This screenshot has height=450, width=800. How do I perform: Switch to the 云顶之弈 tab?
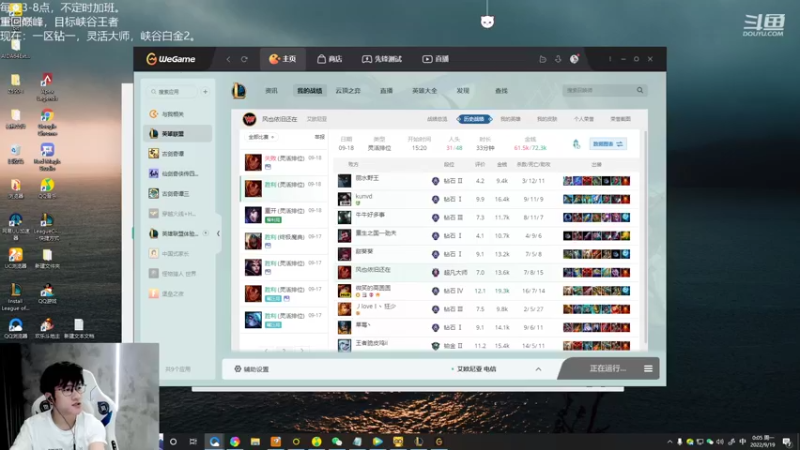pos(348,91)
